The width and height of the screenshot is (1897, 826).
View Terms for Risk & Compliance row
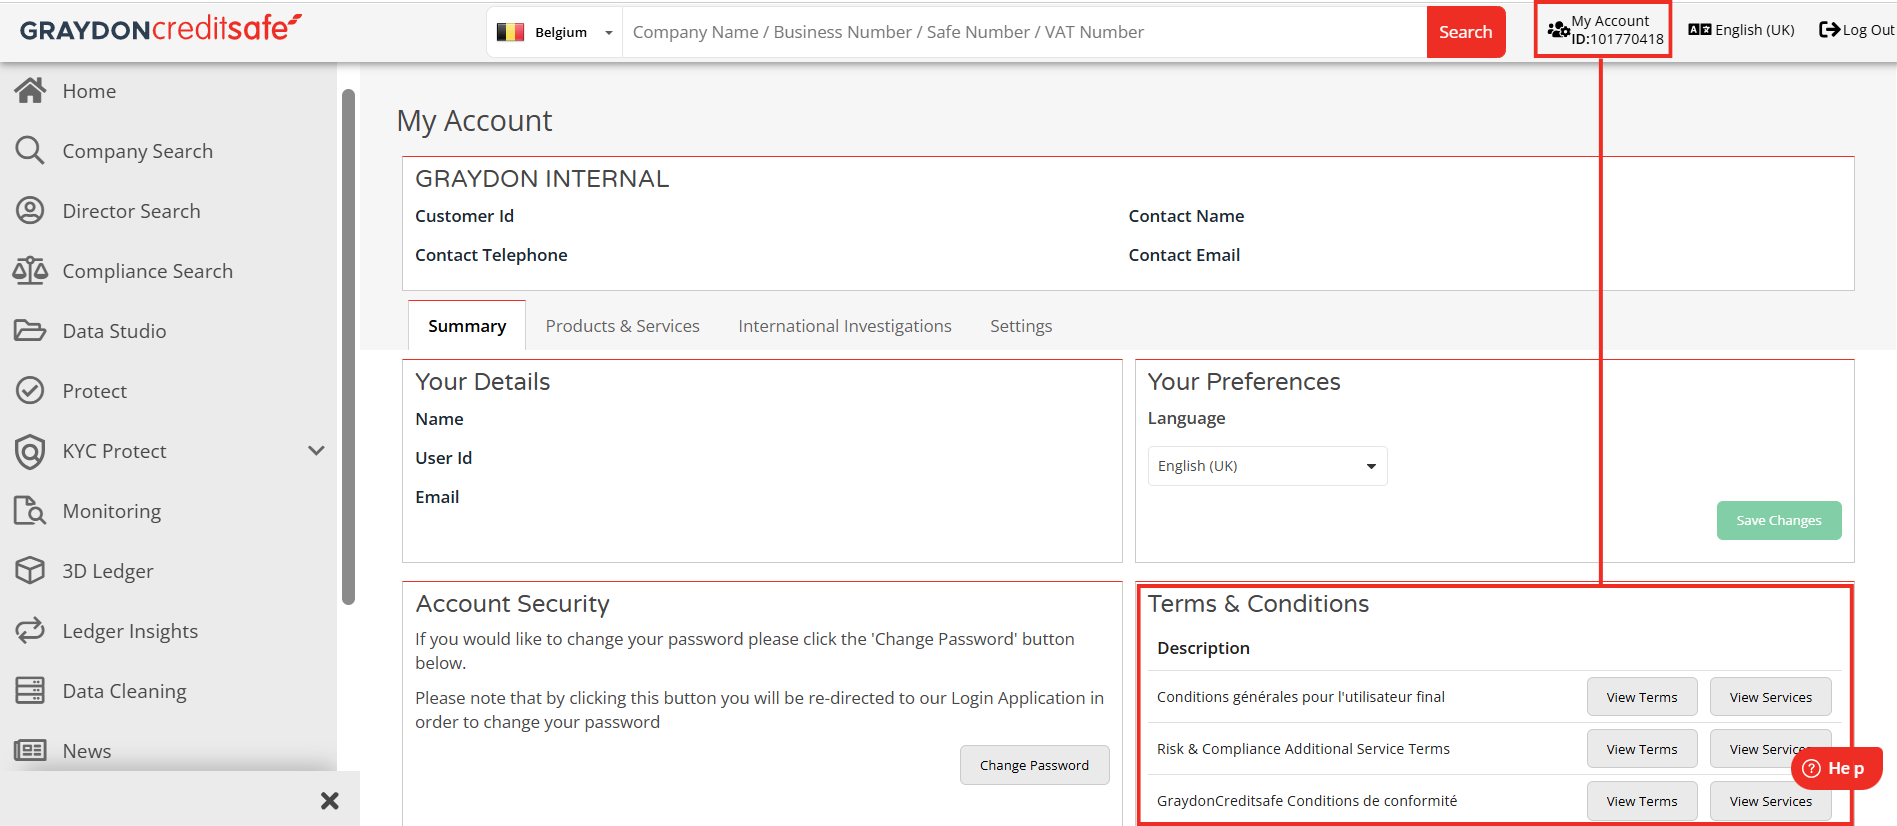(1642, 749)
